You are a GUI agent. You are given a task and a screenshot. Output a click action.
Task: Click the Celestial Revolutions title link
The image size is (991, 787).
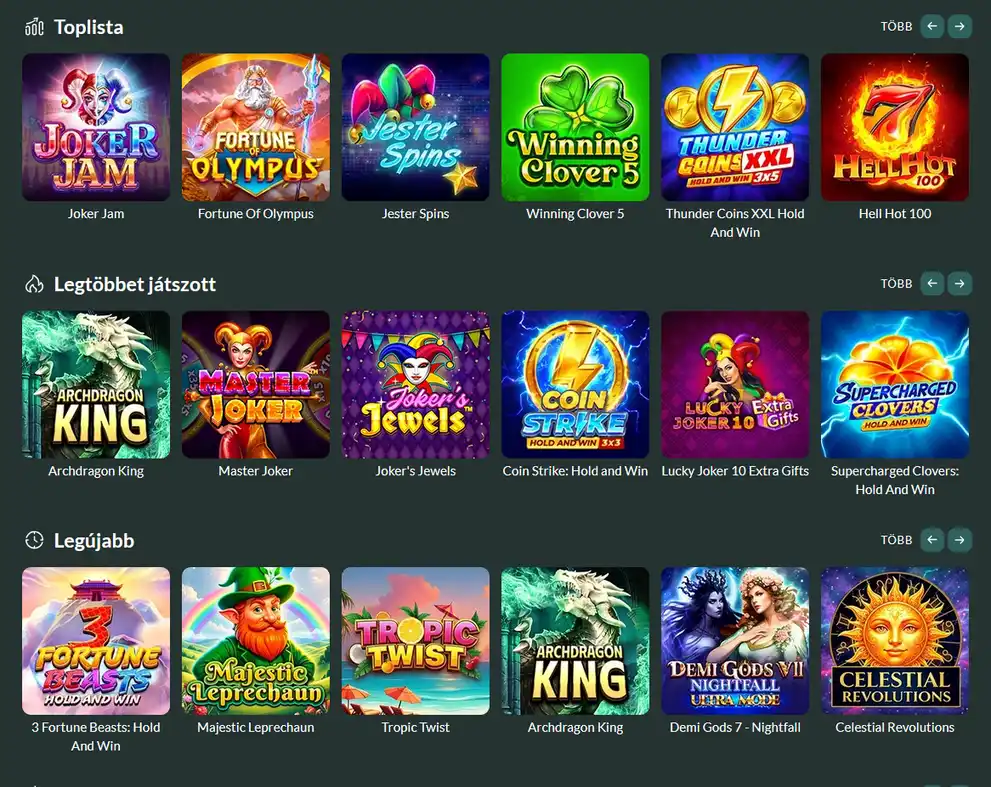[x=895, y=728]
